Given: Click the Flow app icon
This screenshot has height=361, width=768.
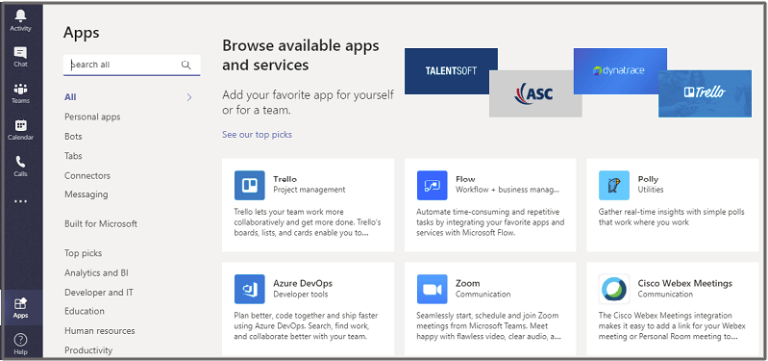Looking at the screenshot, I should [x=432, y=185].
